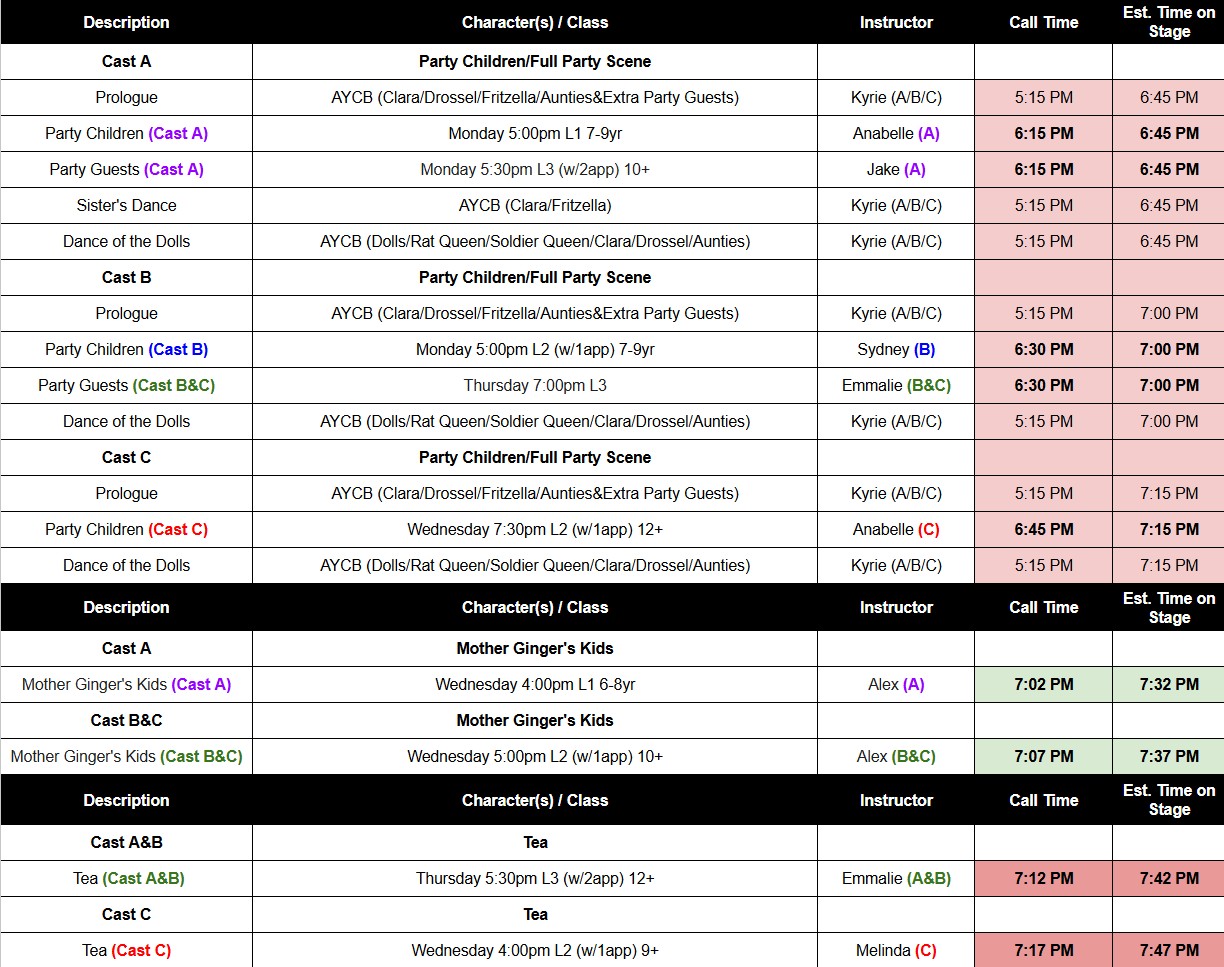Click the 7:47 PM stage time cell

pyautogui.click(x=1168, y=950)
